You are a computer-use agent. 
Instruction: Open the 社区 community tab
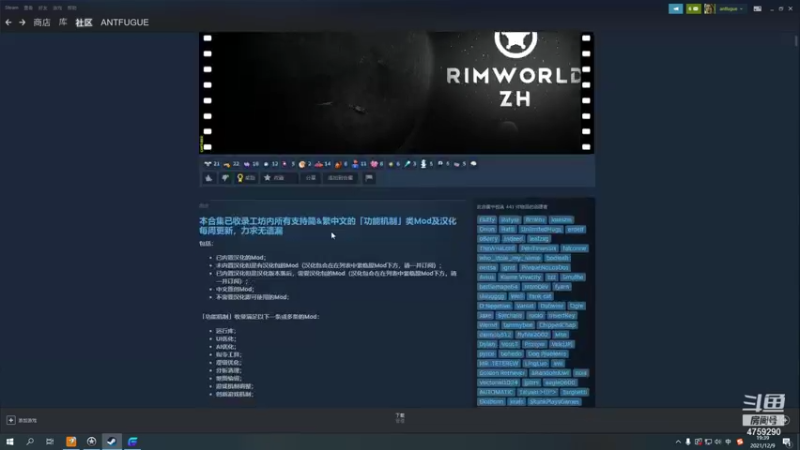pos(84,22)
